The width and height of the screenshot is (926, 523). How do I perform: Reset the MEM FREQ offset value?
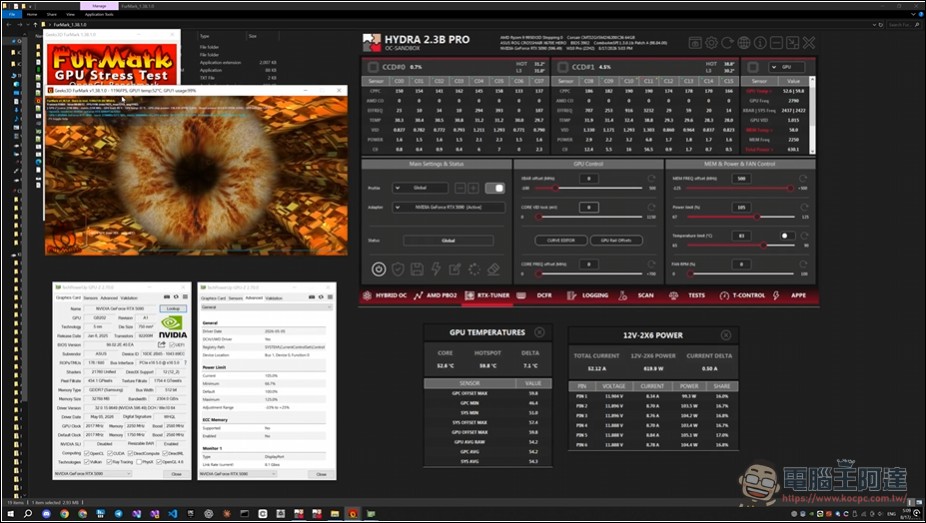point(803,178)
